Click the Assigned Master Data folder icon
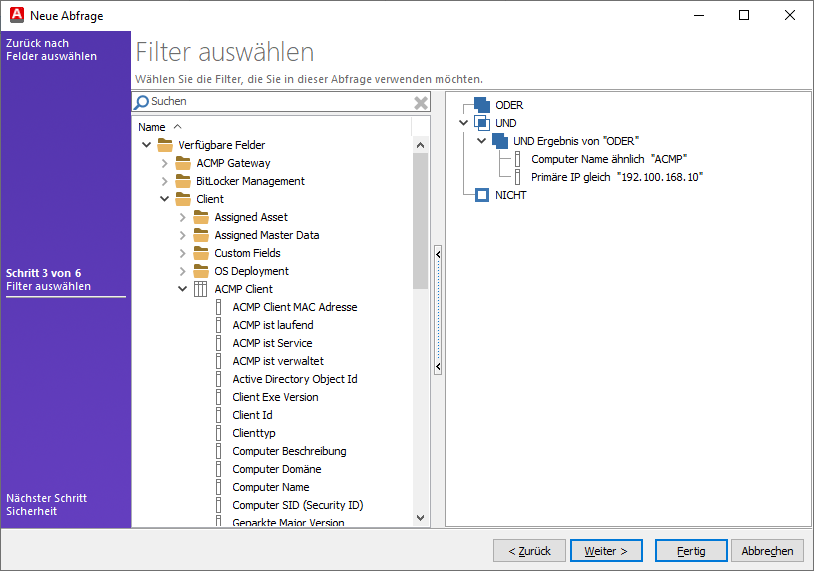Screen dimensions: 814x571 (x=201, y=235)
